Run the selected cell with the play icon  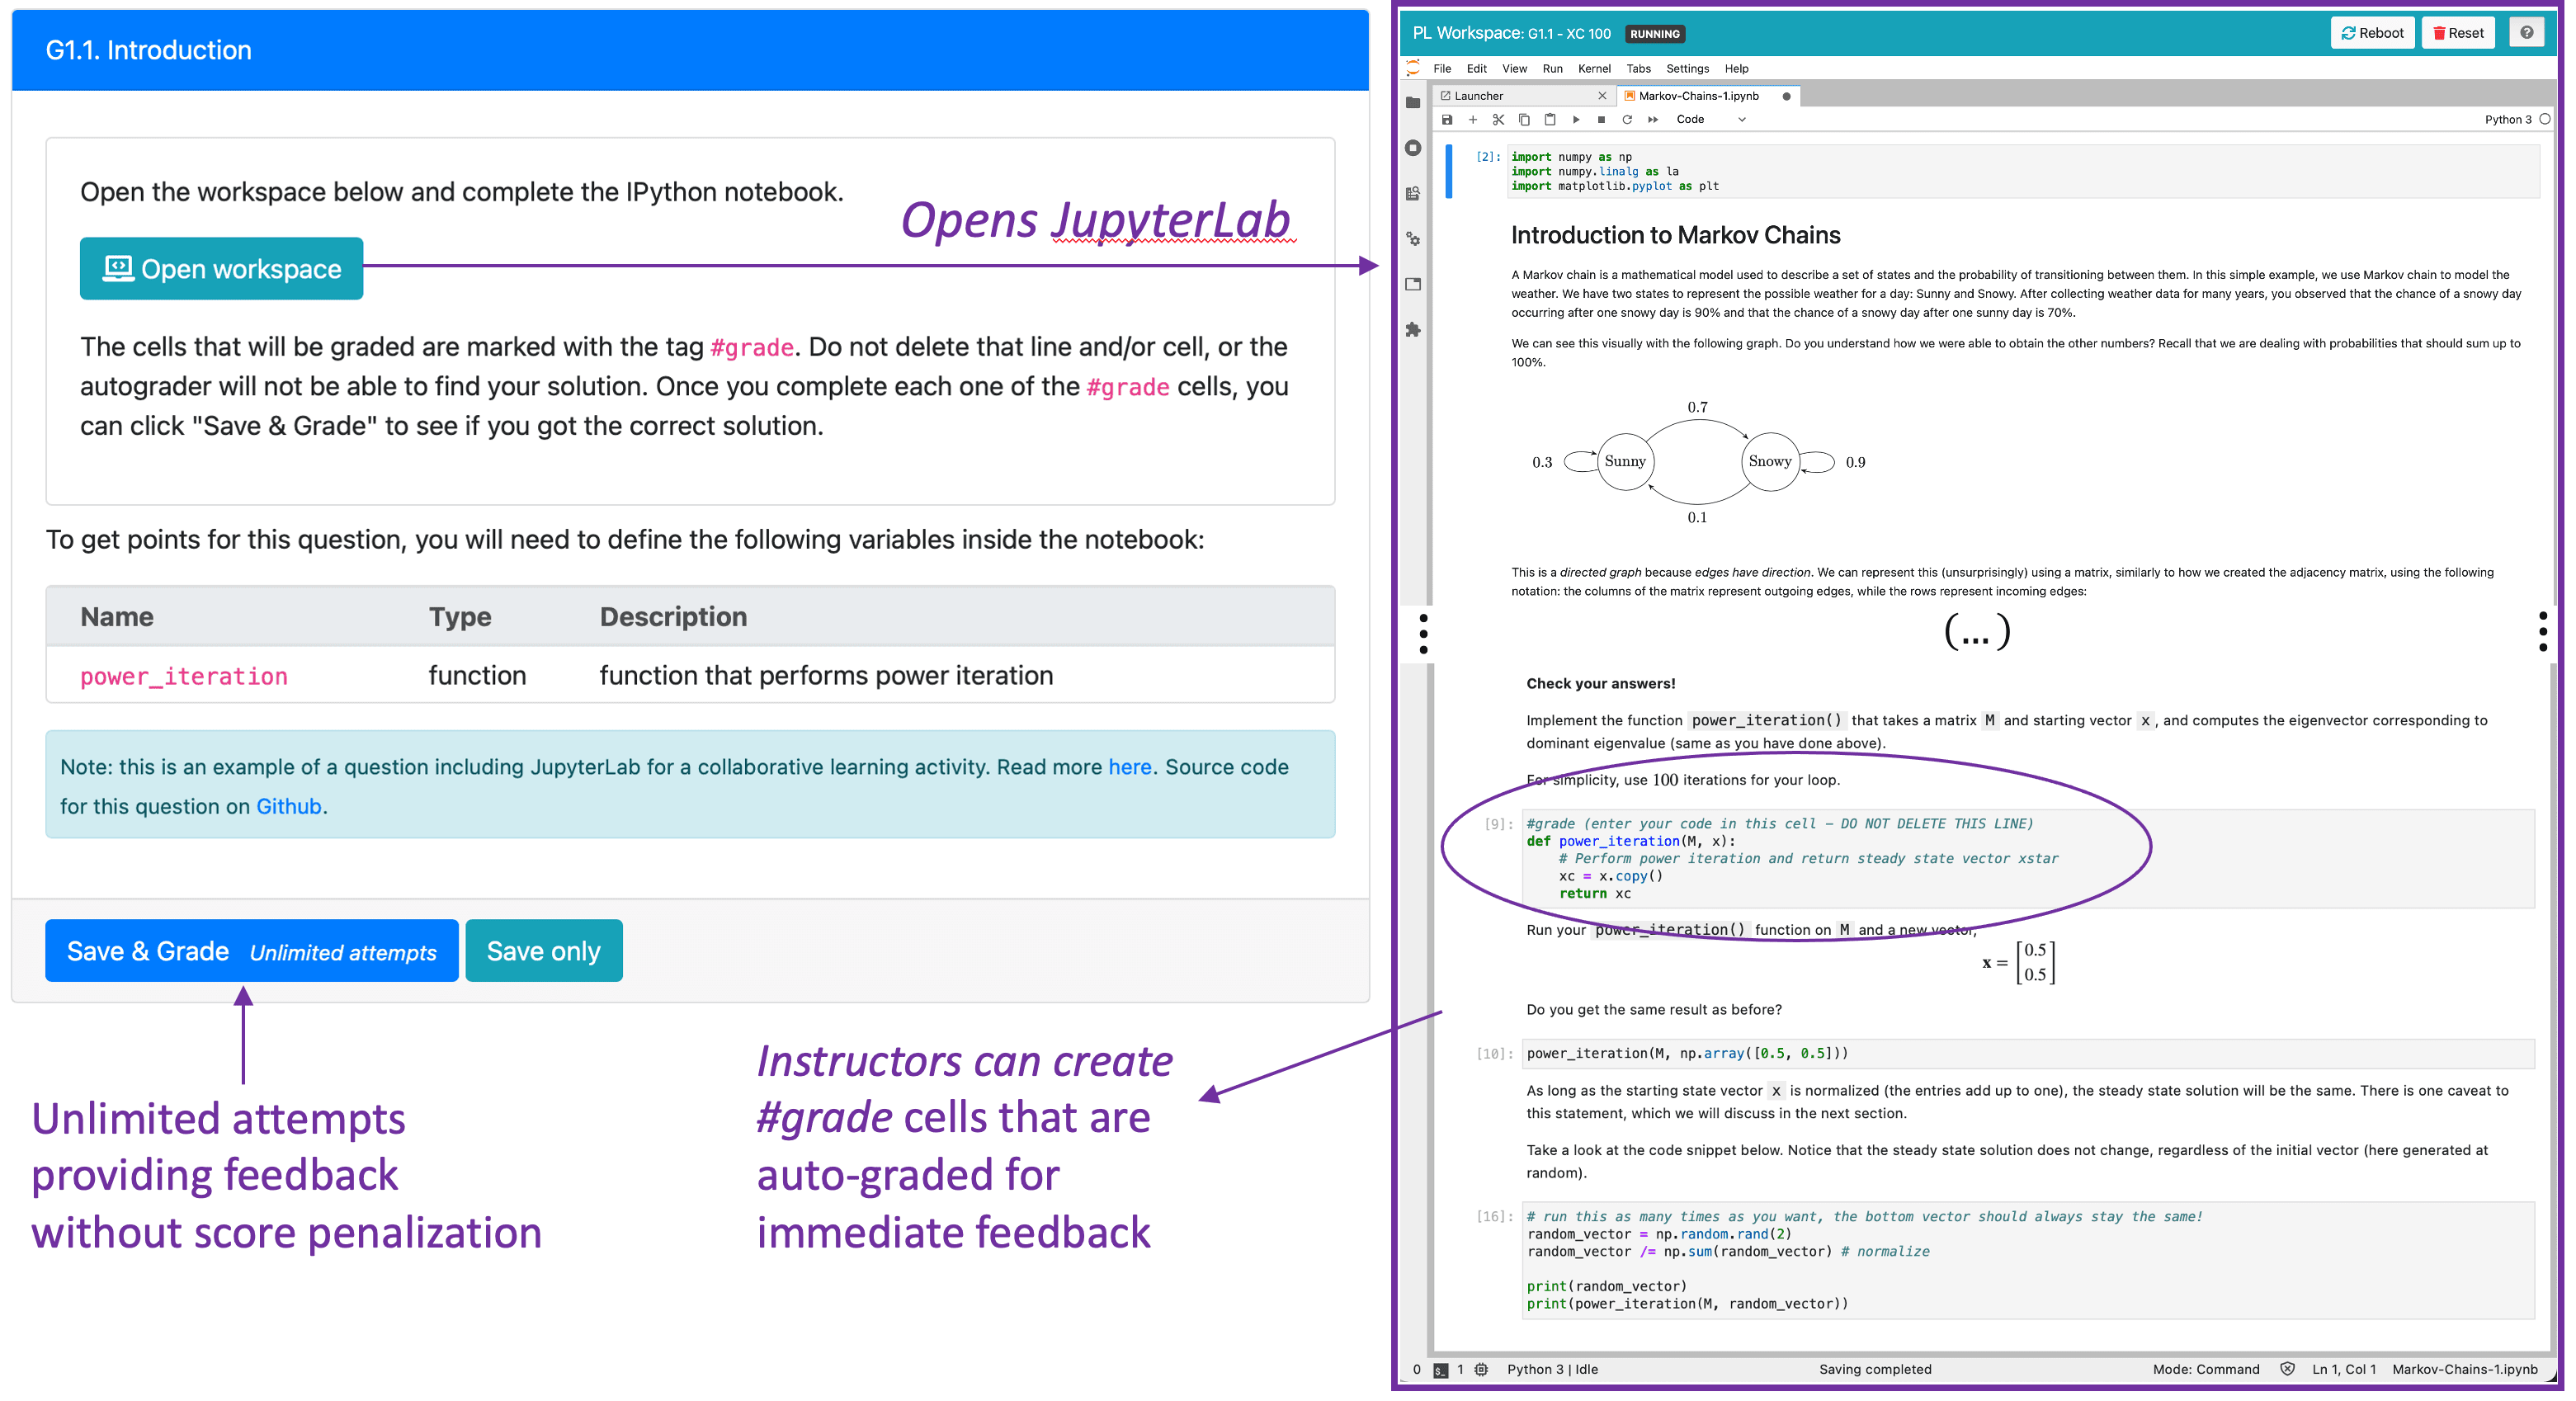pos(1576,119)
